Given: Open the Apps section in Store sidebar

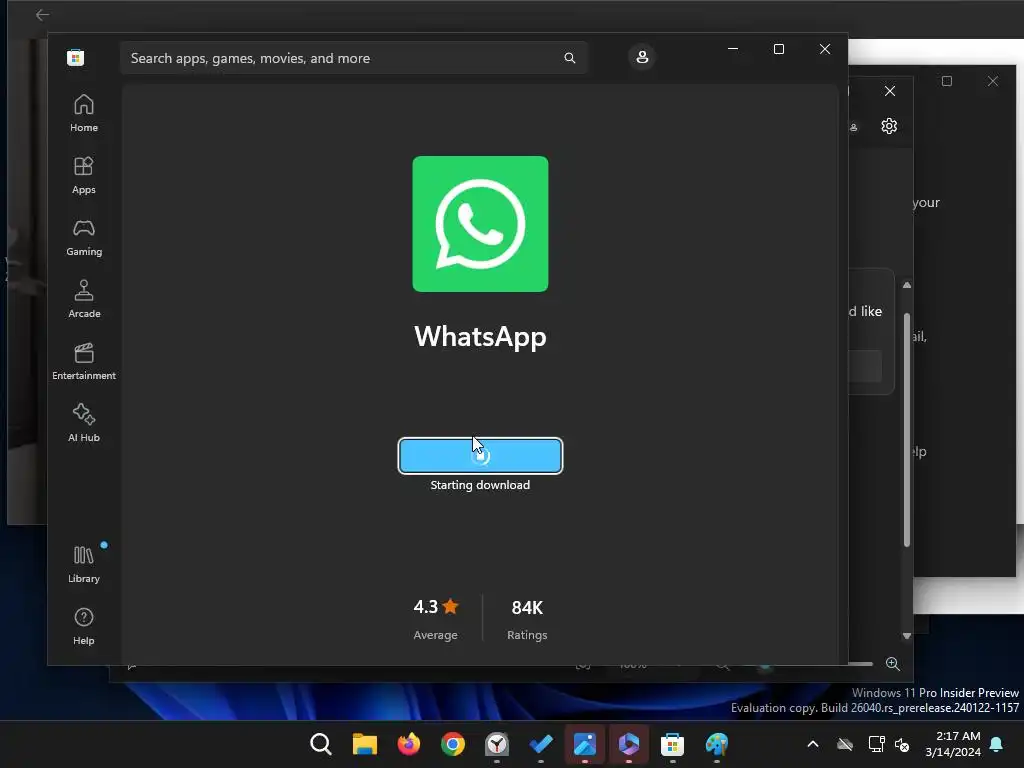Looking at the screenshot, I should click(x=84, y=175).
